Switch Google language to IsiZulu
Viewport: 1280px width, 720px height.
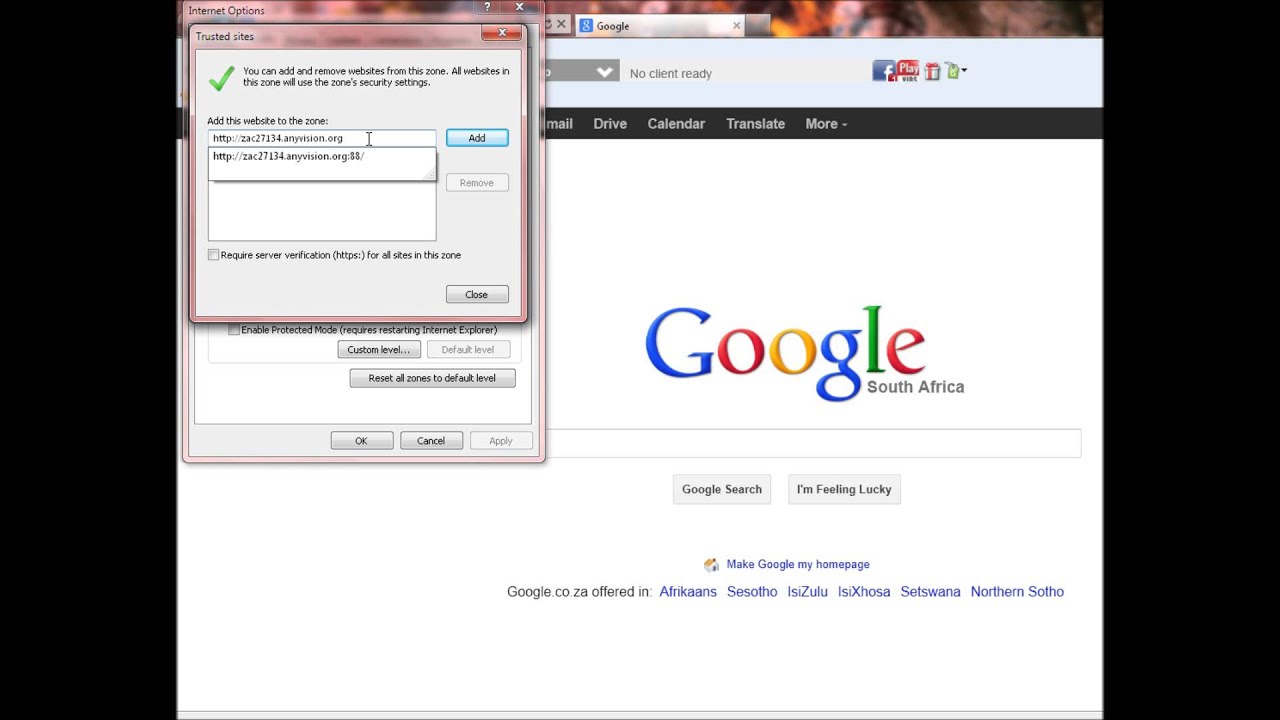click(x=807, y=592)
